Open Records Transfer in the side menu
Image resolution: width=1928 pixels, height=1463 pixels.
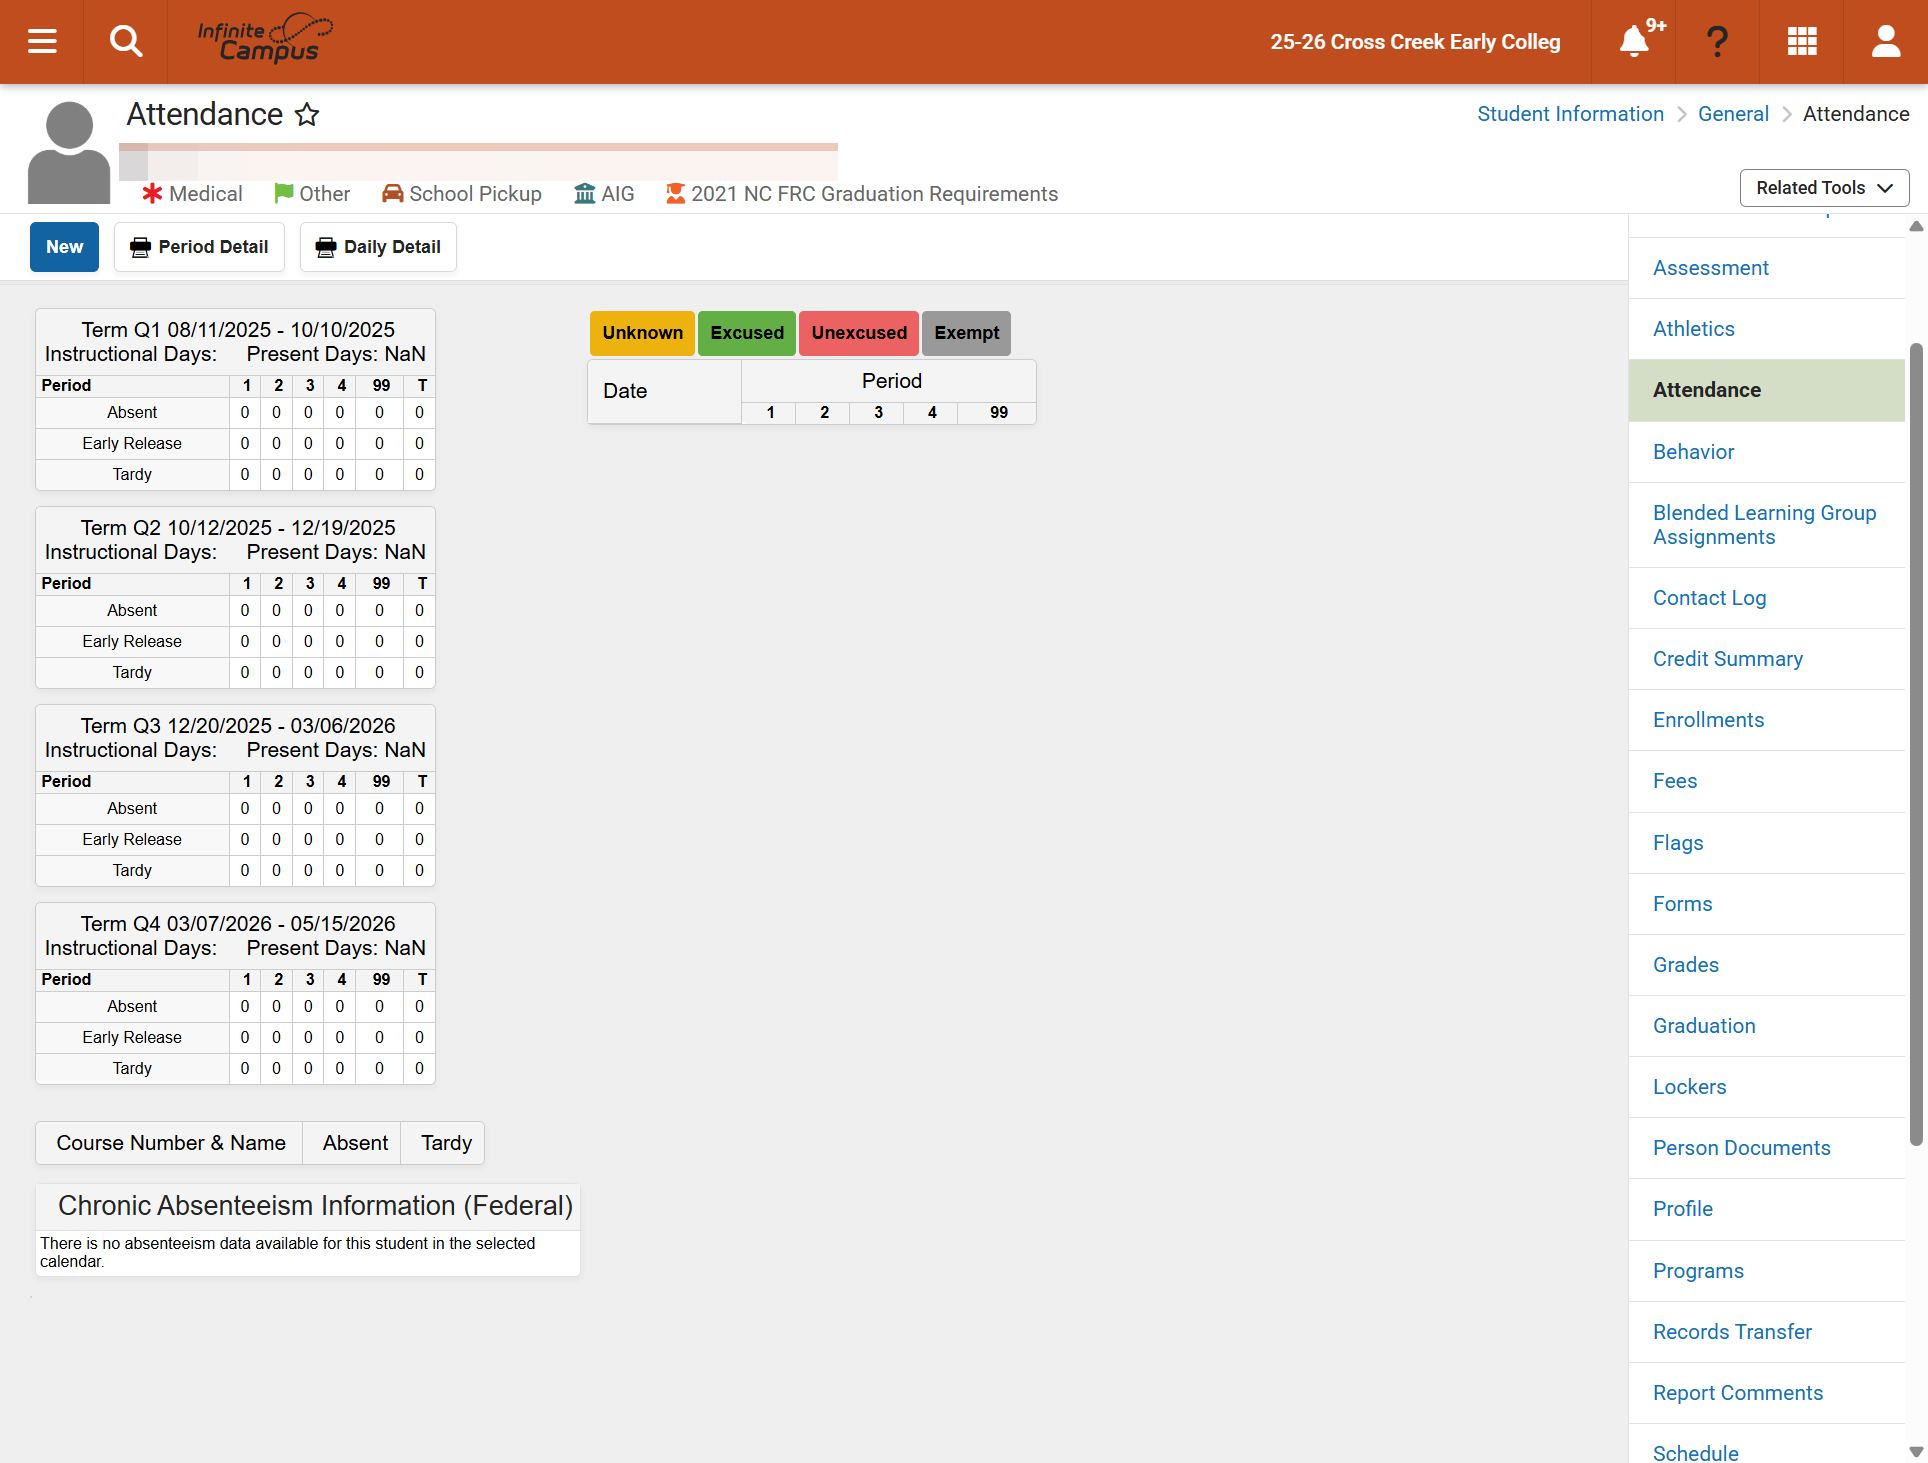coord(1767,1332)
